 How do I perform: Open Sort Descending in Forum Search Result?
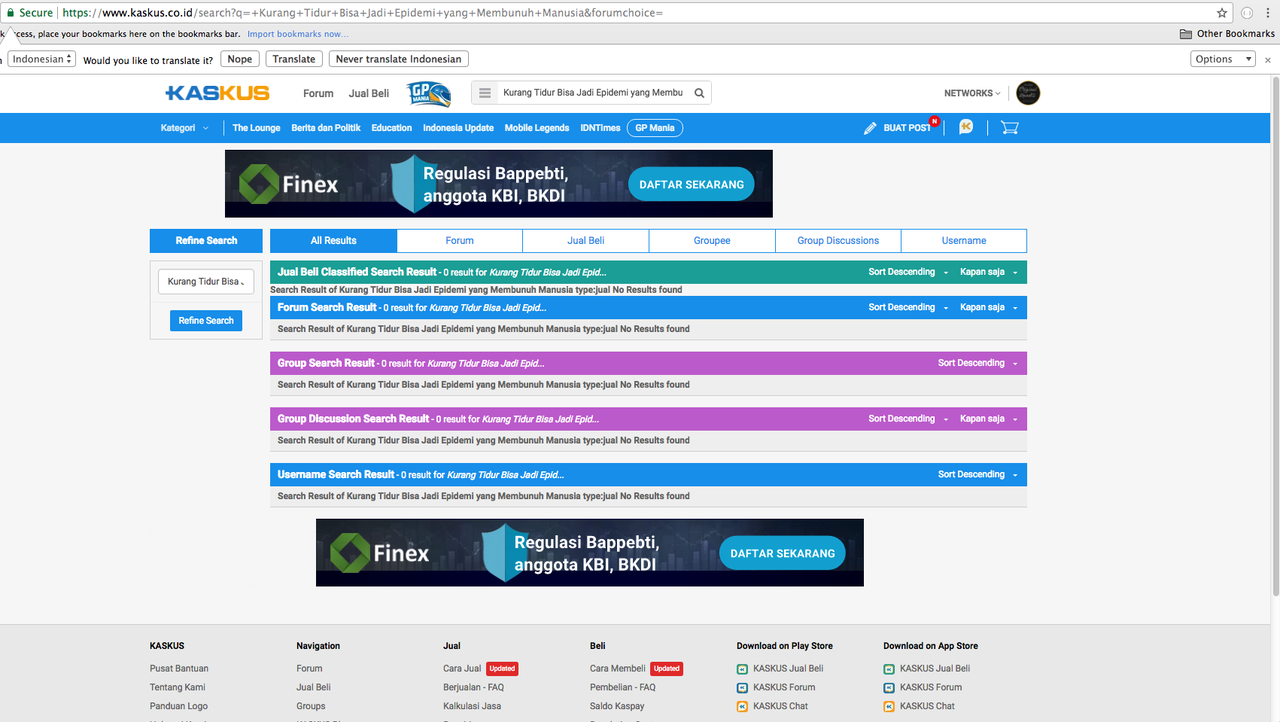[x=908, y=308]
